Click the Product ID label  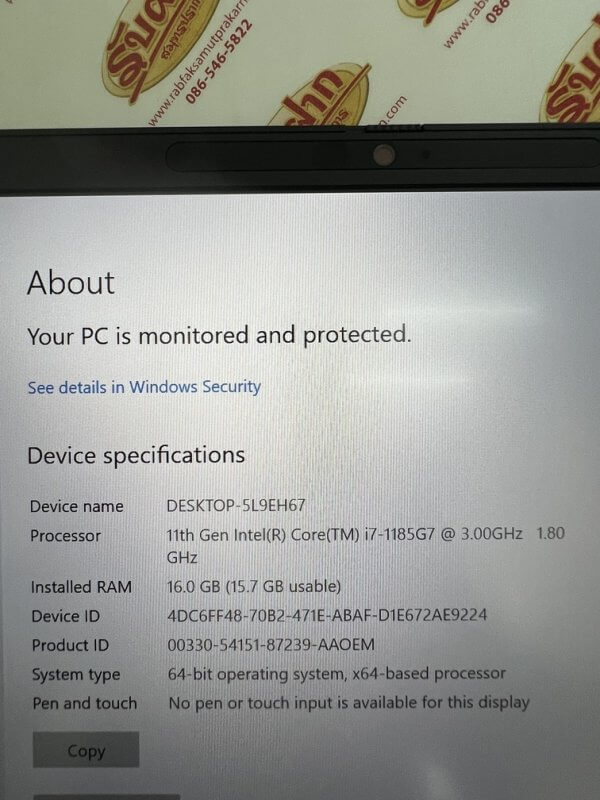pos(70,645)
